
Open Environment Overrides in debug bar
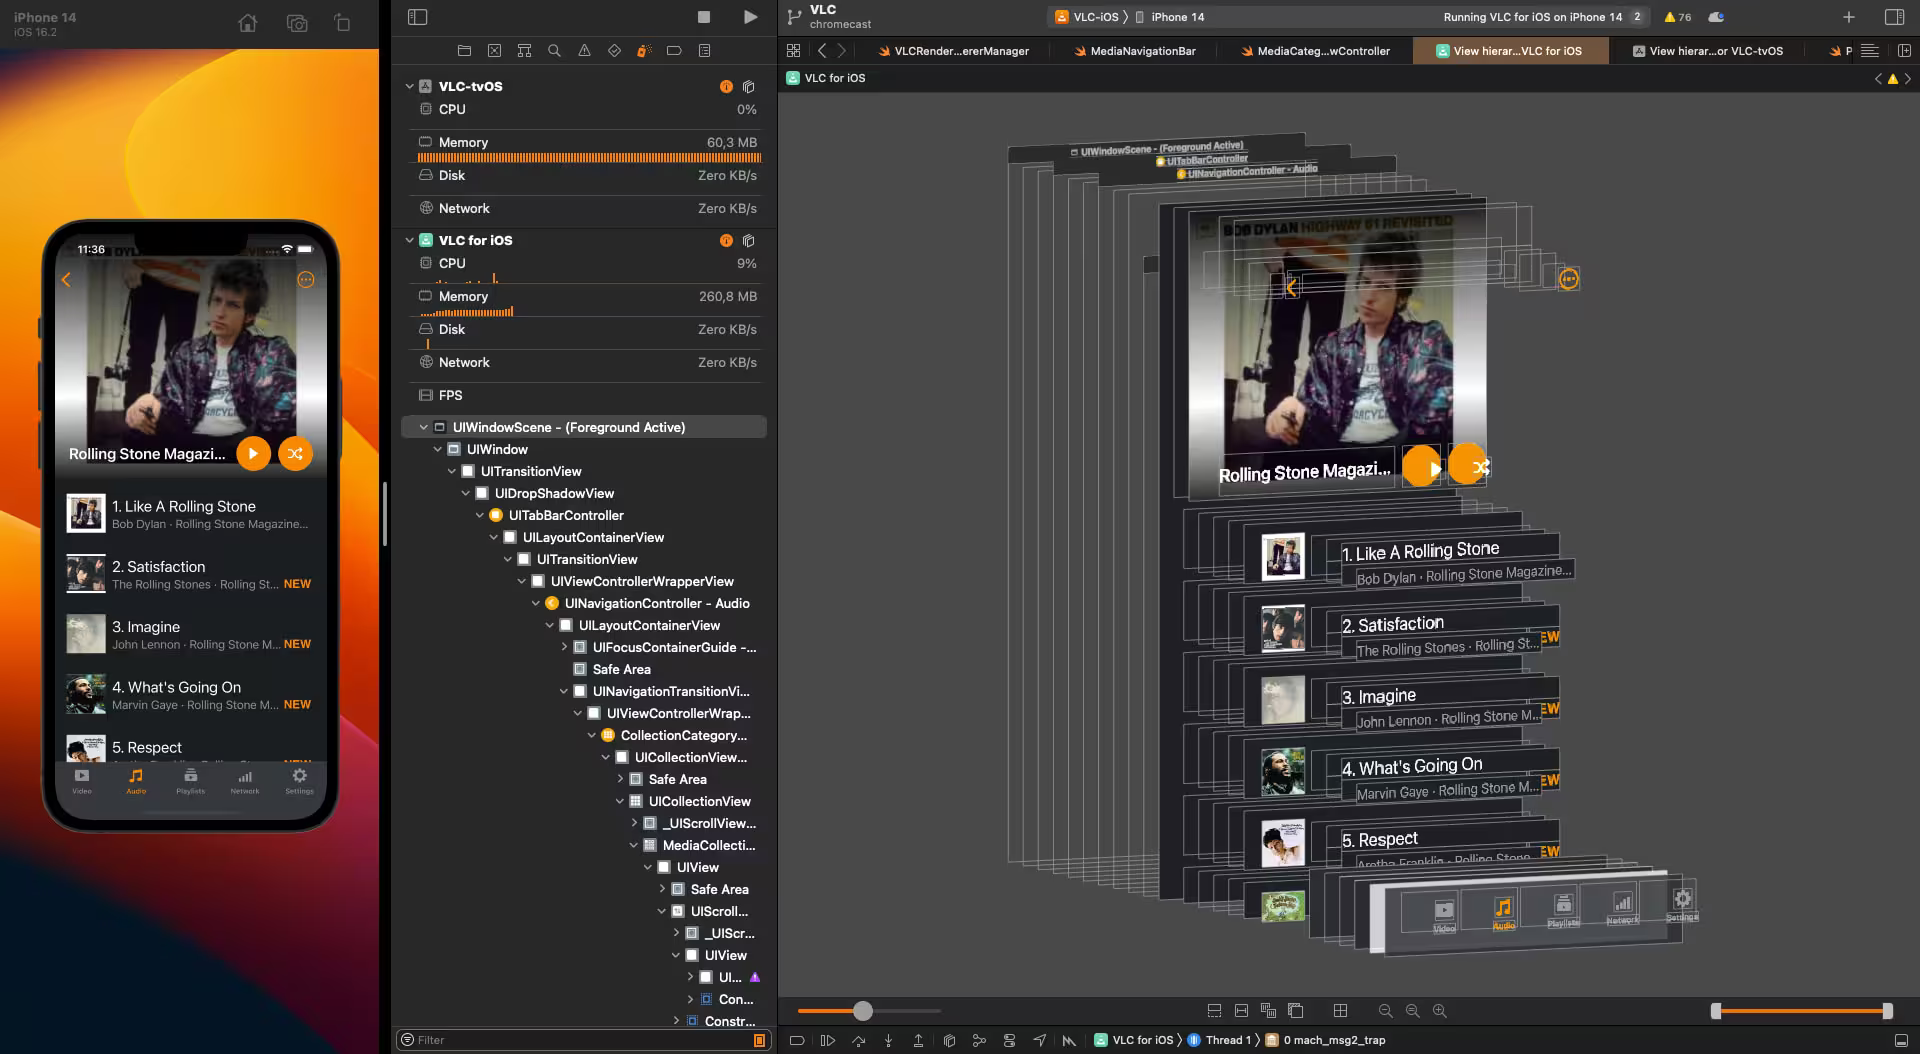(x=1009, y=1040)
